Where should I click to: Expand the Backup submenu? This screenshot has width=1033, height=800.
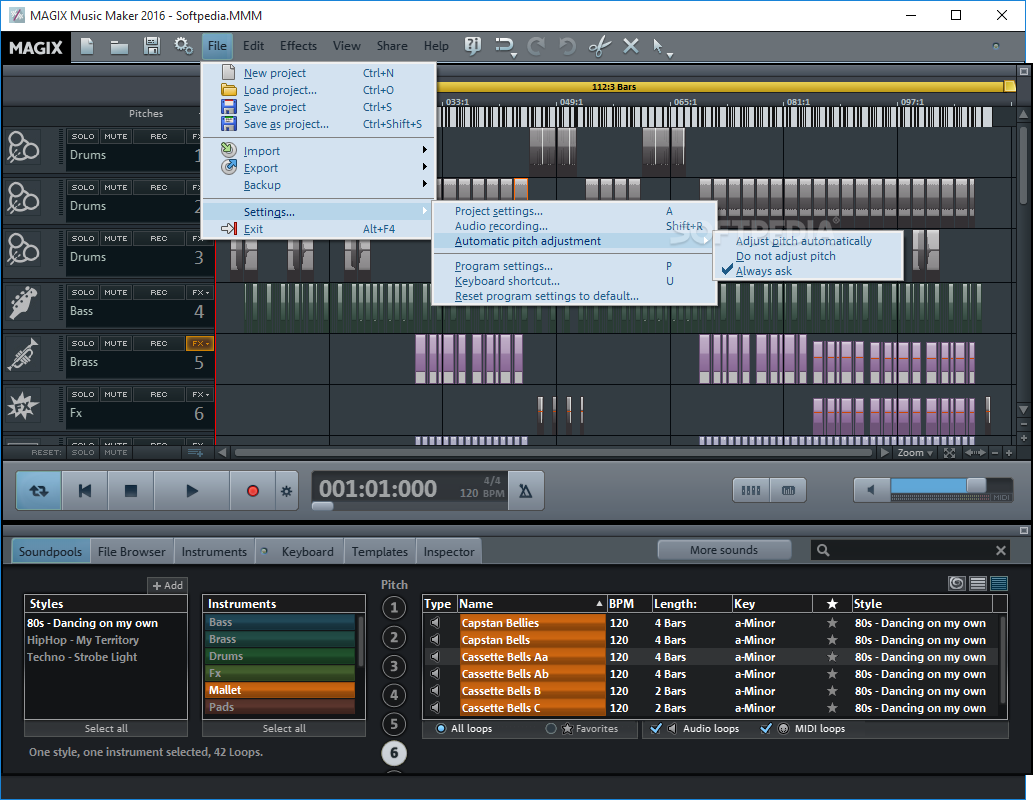click(319, 185)
